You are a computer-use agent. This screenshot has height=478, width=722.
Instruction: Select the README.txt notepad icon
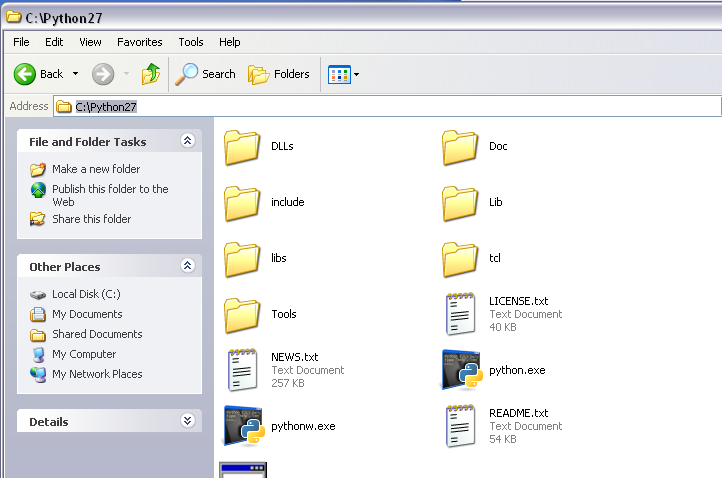pyautogui.click(x=460, y=426)
